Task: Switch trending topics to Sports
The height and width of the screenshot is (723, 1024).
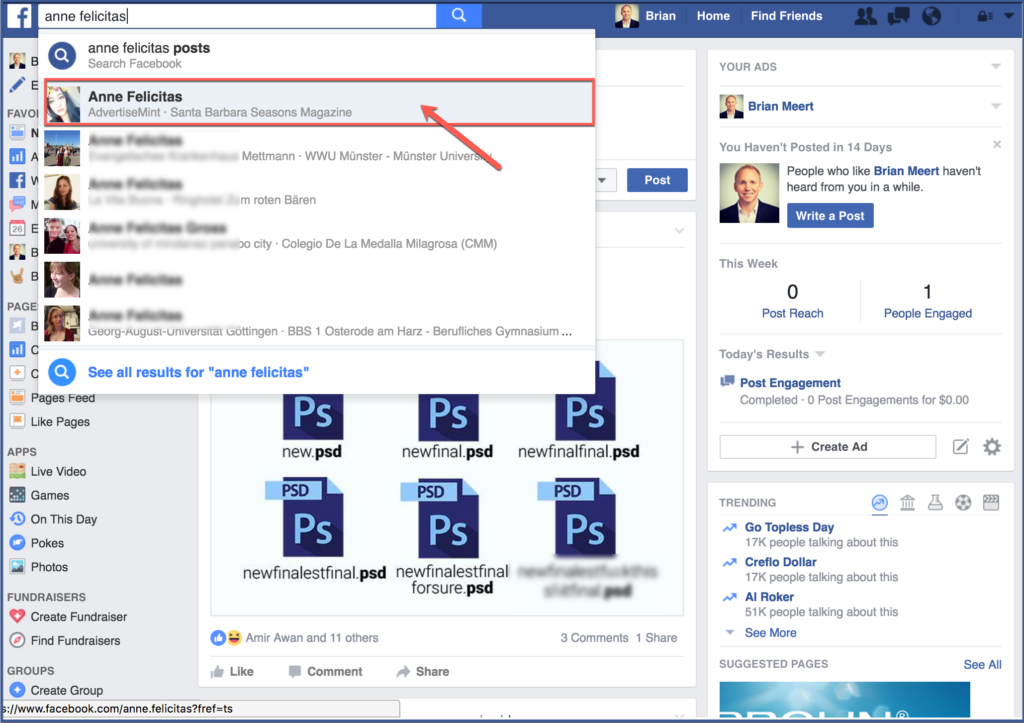Action: pyautogui.click(x=963, y=503)
